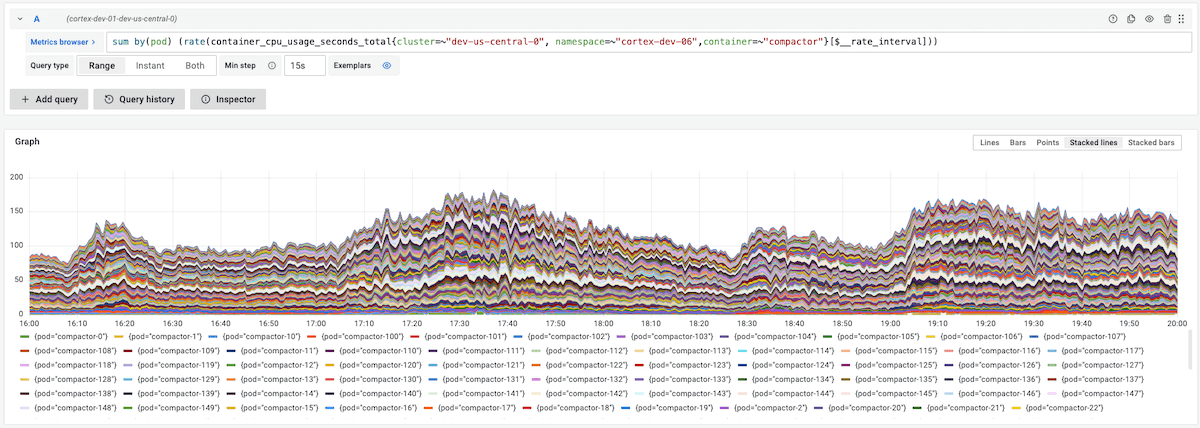Viewport: 1200px width, 428px height.
Task: Delete query A with the trash icon
Action: (1167, 19)
